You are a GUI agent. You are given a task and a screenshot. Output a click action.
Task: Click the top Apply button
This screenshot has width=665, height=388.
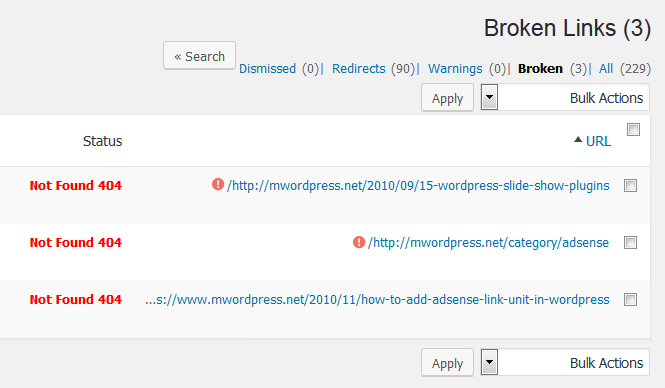(x=447, y=98)
